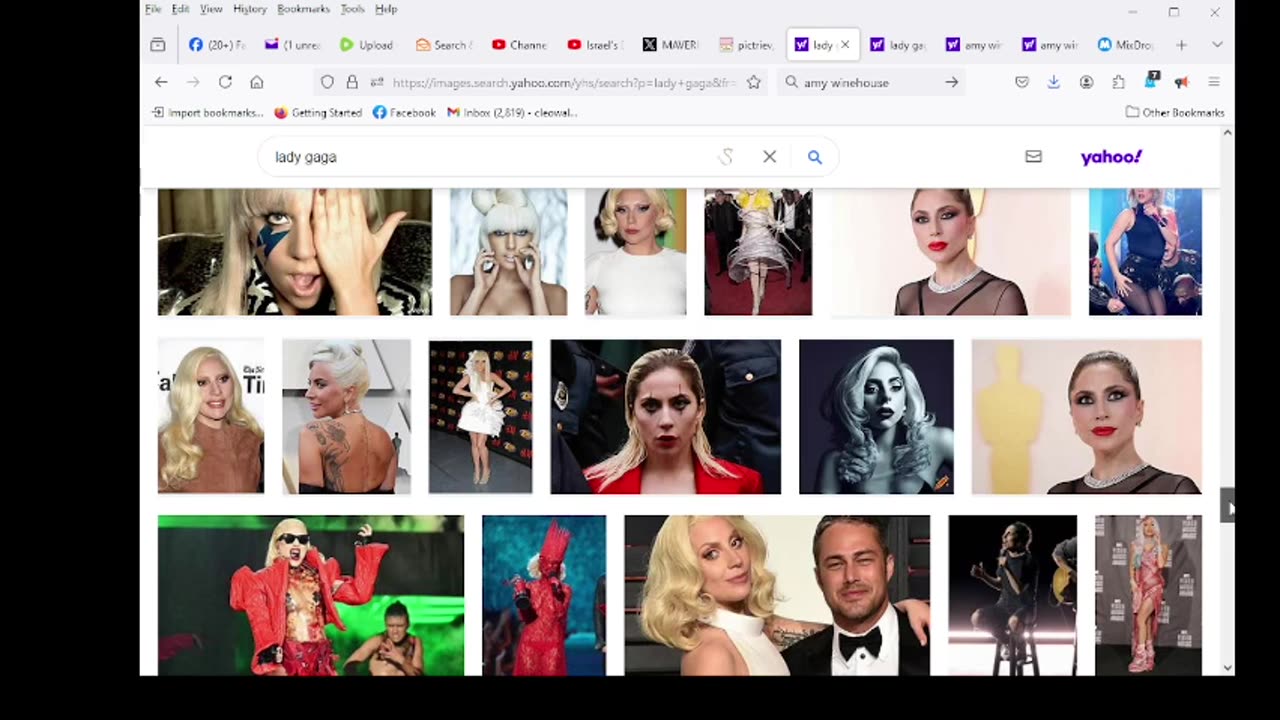Click the page scrollbar thumb
This screenshot has height=720, width=1280.
pyautogui.click(x=1227, y=505)
